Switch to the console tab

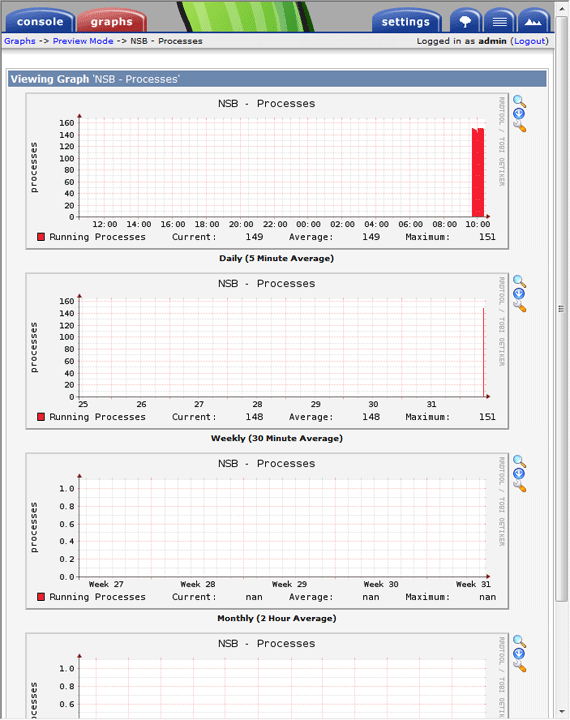(x=40, y=22)
